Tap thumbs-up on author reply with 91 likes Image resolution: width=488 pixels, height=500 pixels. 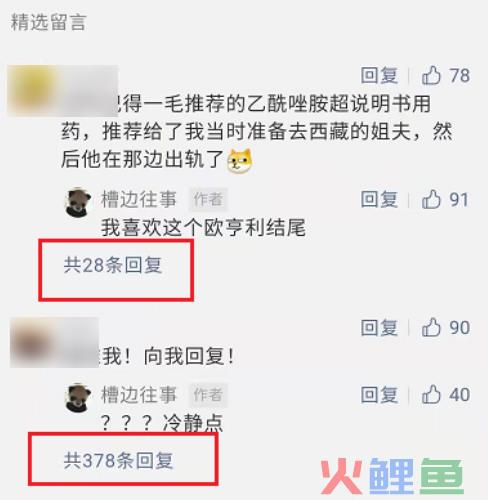point(431,199)
